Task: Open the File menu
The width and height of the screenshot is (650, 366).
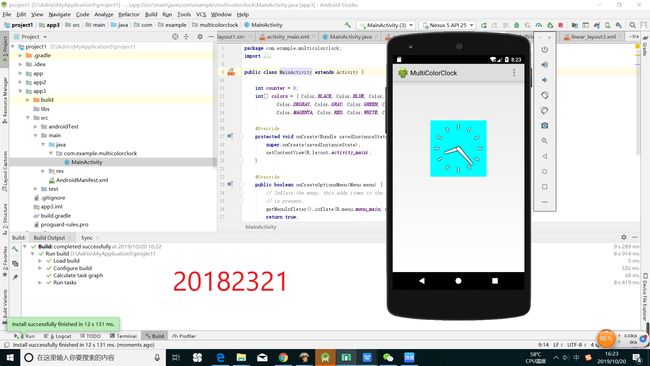Action: (7, 14)
